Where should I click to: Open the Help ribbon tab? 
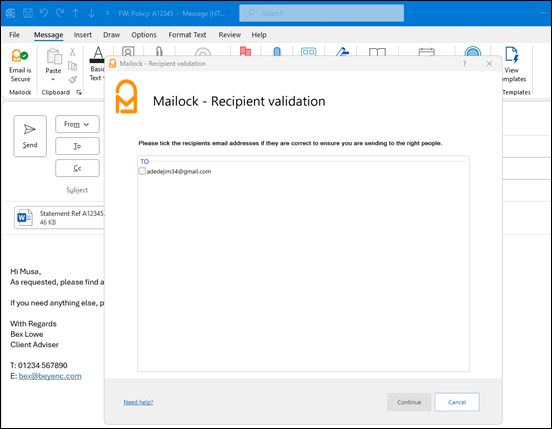click(259, 35)
